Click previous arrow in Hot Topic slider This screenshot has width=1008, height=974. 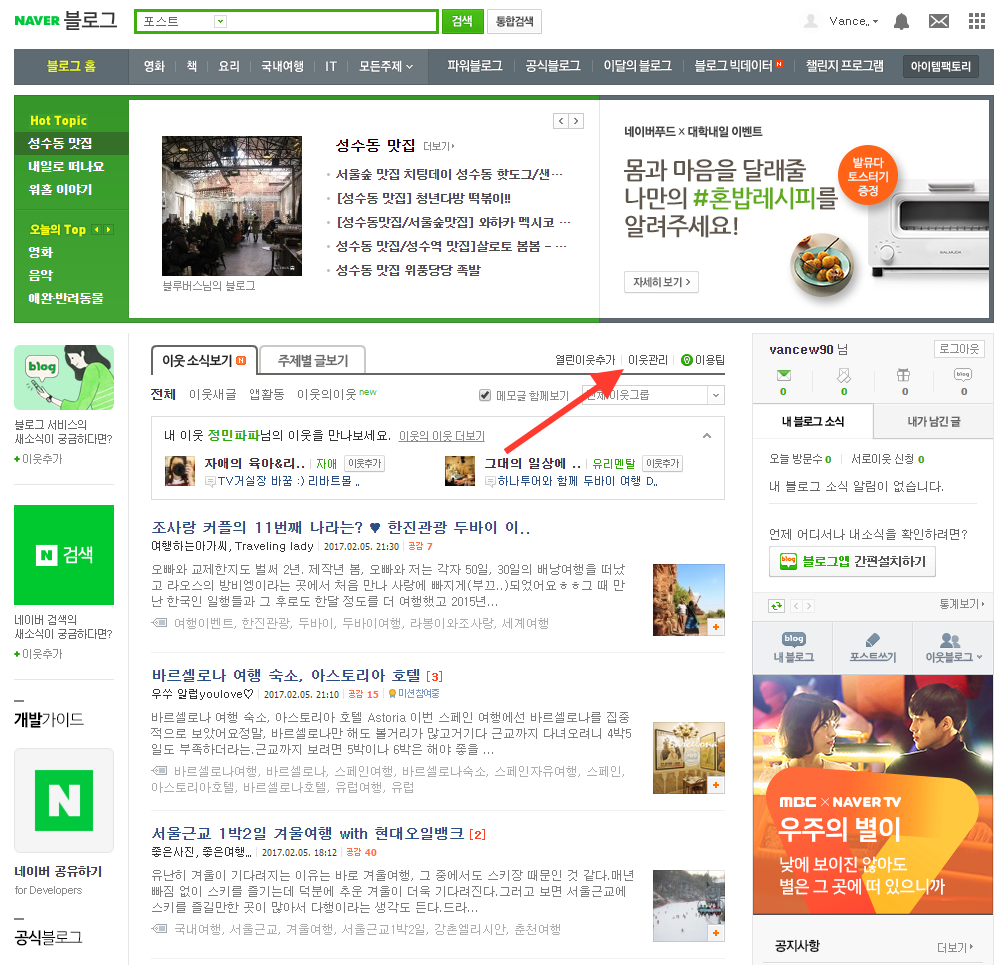click(561, 121)
